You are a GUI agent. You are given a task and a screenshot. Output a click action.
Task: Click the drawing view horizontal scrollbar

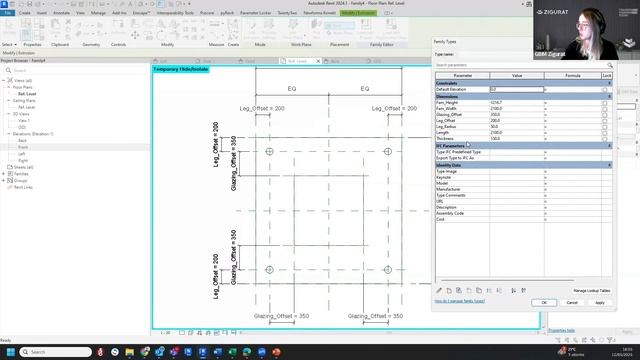click(x=388, y=333)
